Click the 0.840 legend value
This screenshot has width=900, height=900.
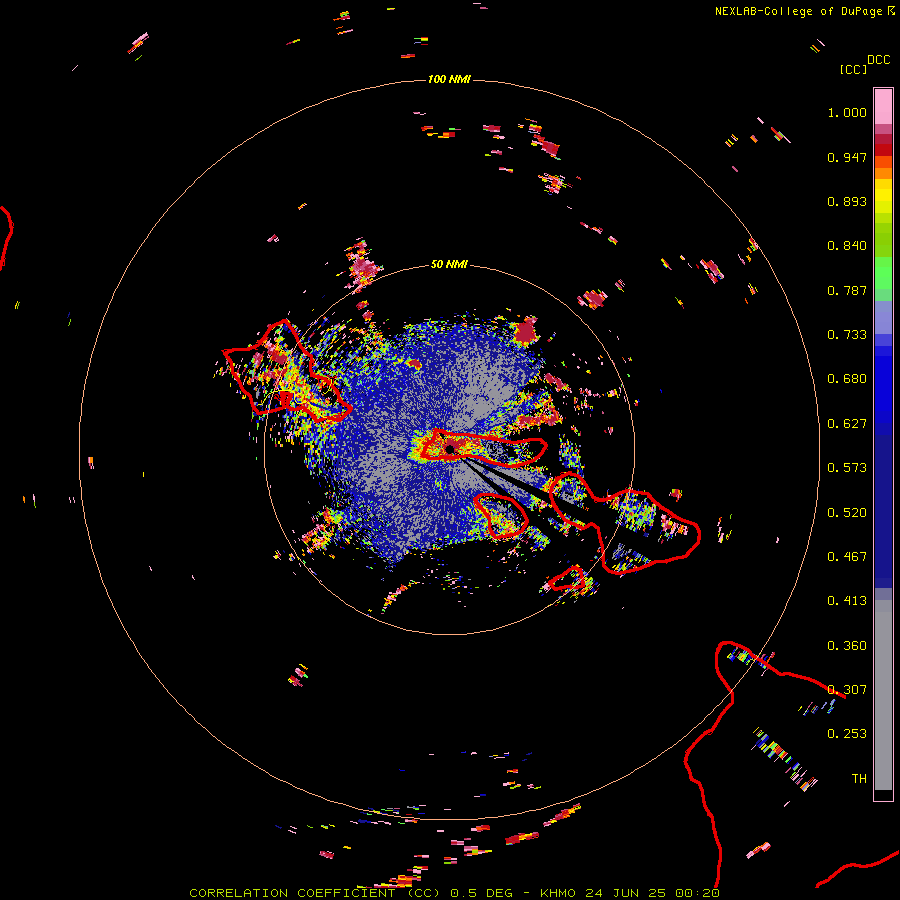847,246
